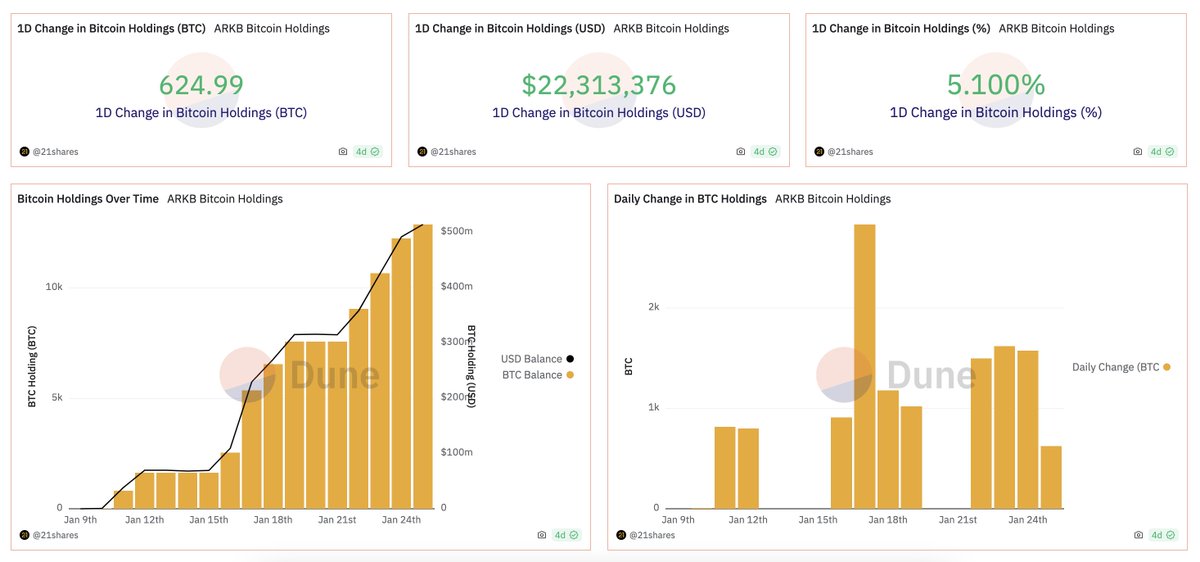Click the 624.99 counter value
Image resolution: width=1200 pixels, height=562 pixels.
click(201, 86)
